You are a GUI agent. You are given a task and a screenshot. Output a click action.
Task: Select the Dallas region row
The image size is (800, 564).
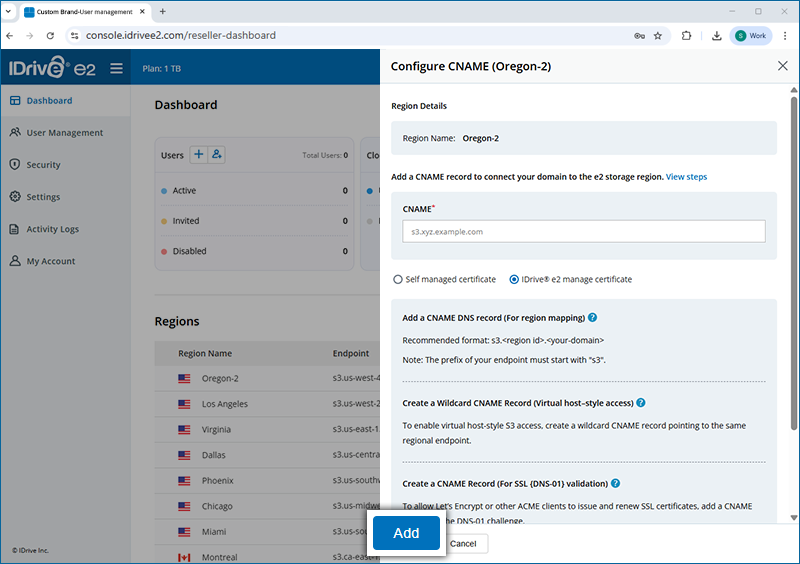(x=267, y=455)
